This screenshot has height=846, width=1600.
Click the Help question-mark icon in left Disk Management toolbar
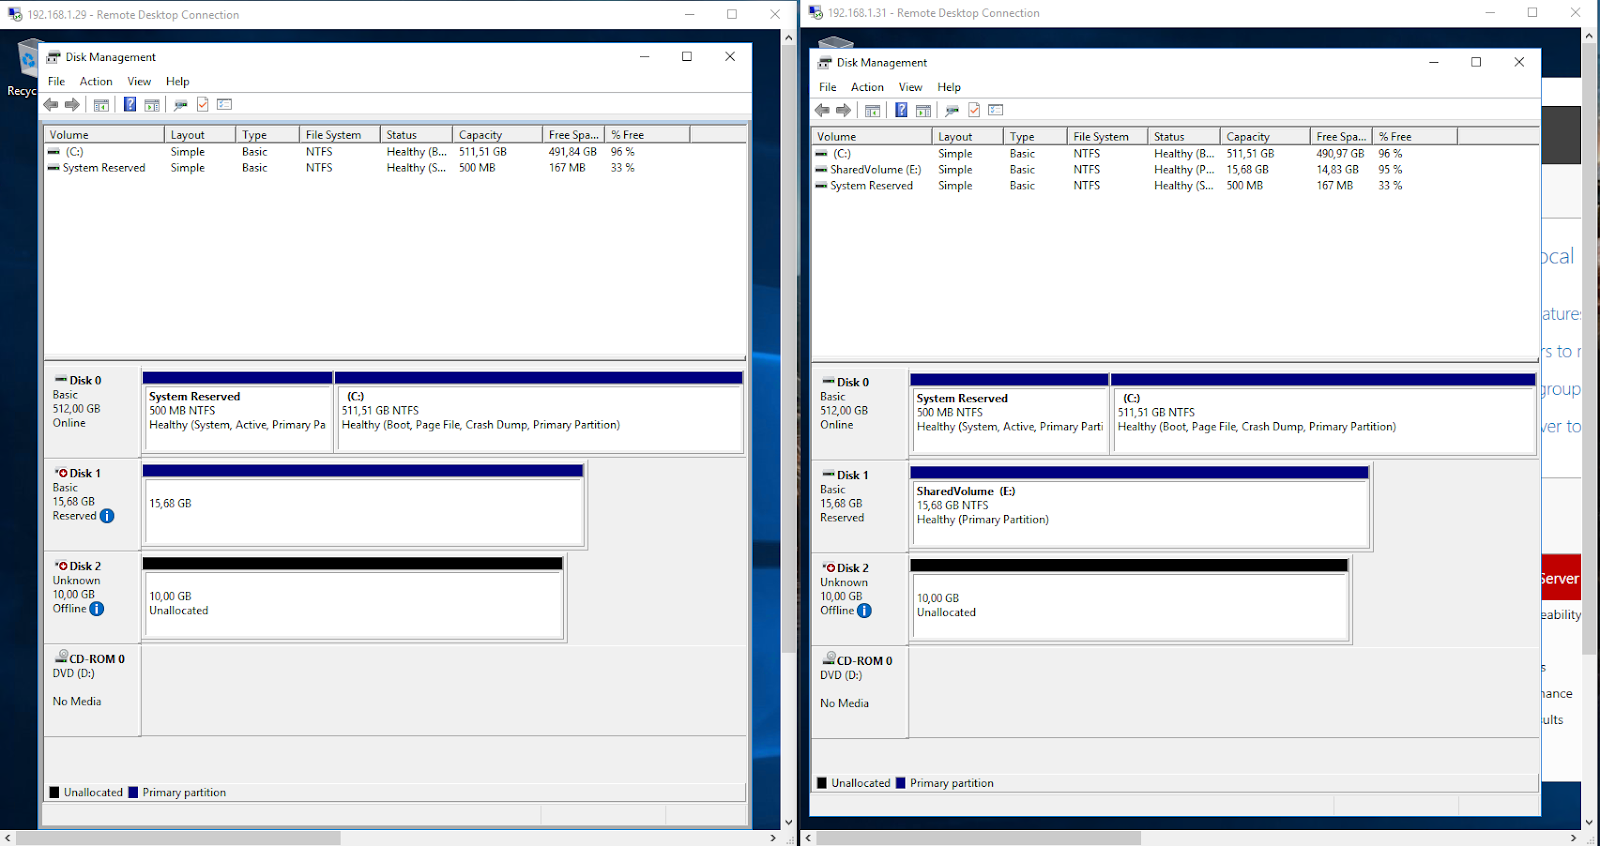click(129, 105)
